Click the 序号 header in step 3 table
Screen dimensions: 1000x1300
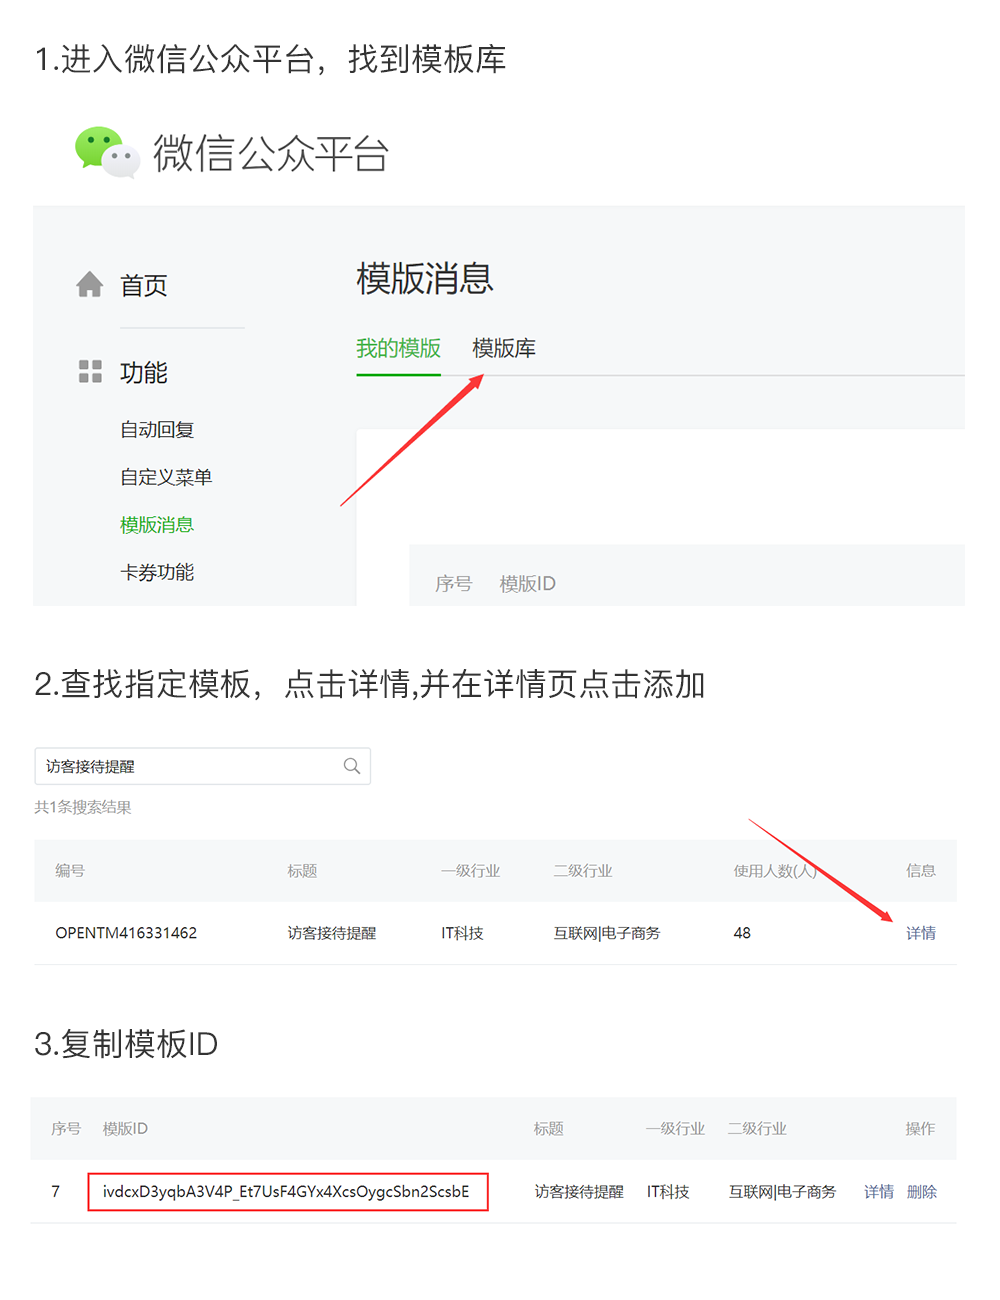tap(66, 1129)
